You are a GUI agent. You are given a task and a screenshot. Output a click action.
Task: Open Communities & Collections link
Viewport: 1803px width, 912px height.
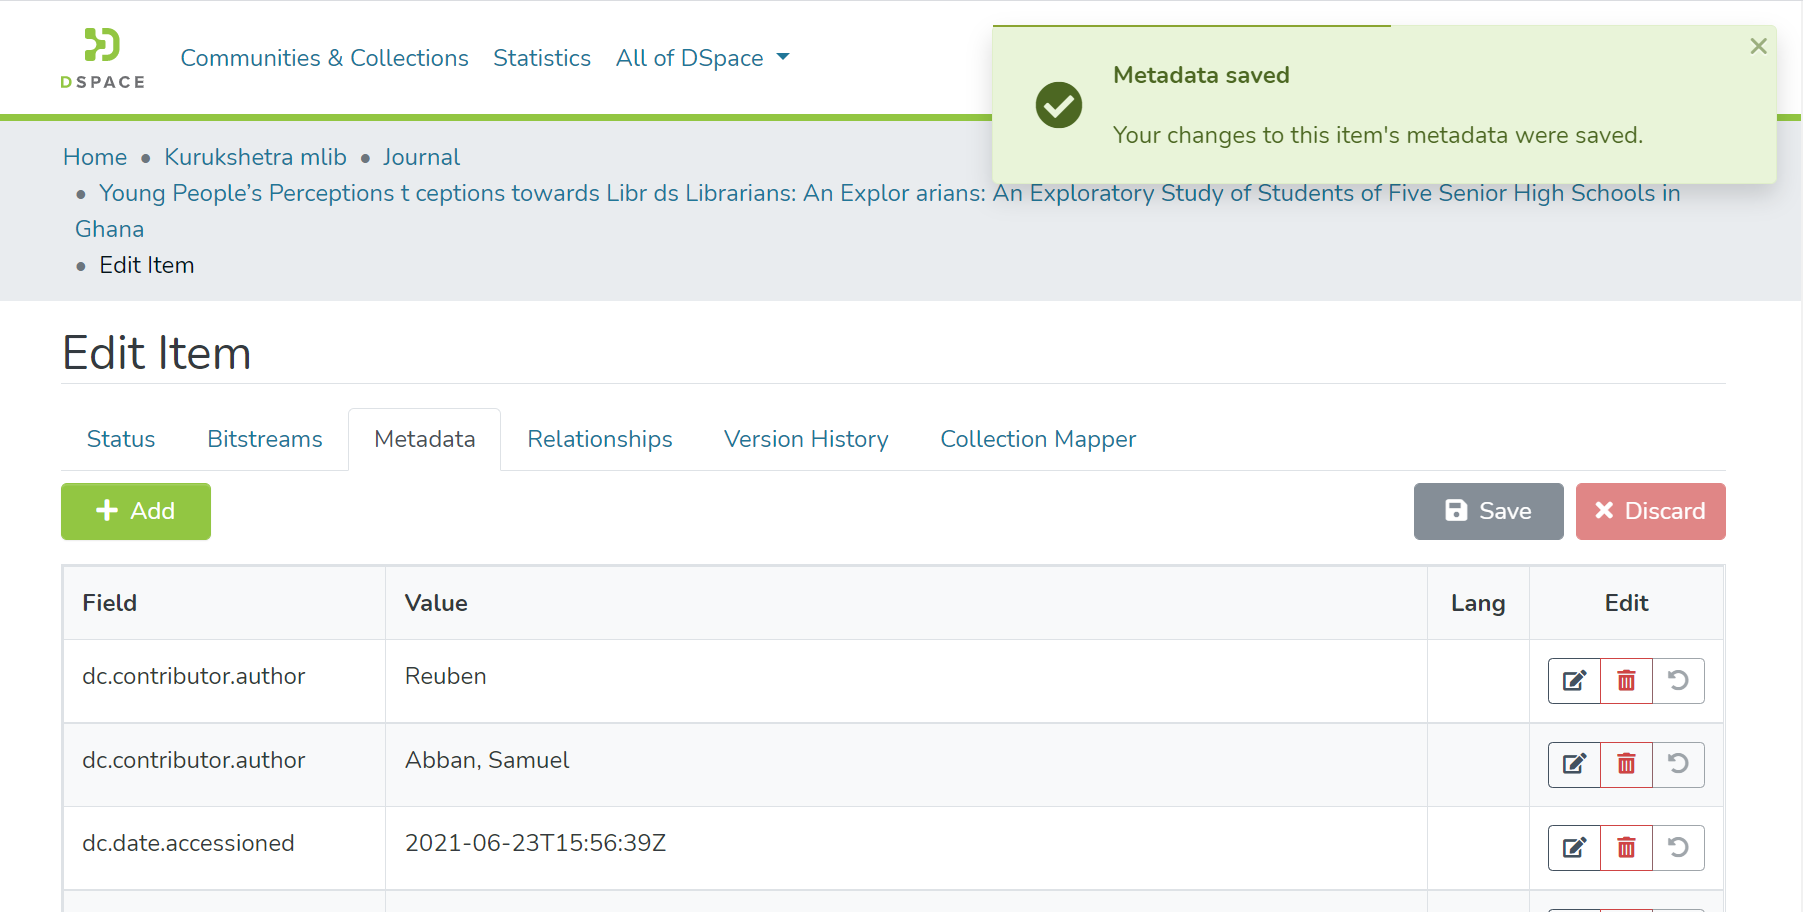[324, 58]
